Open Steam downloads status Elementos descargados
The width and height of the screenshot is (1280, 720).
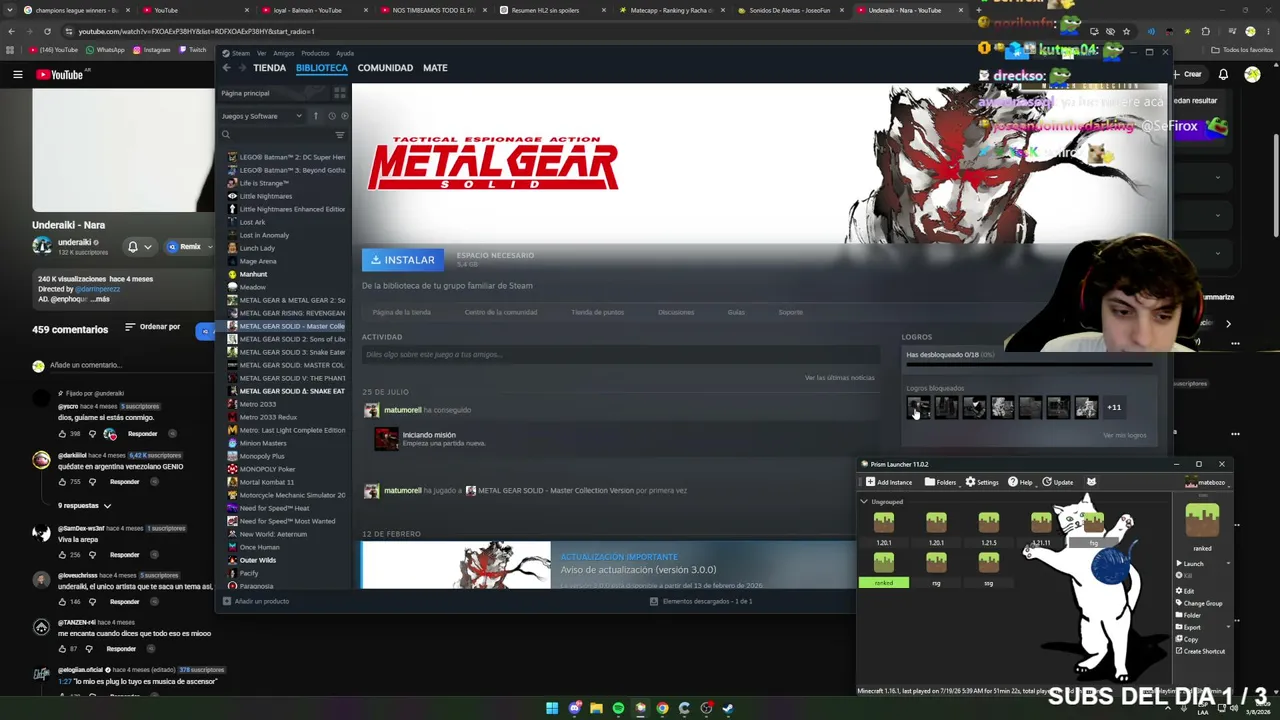[701, 601]
